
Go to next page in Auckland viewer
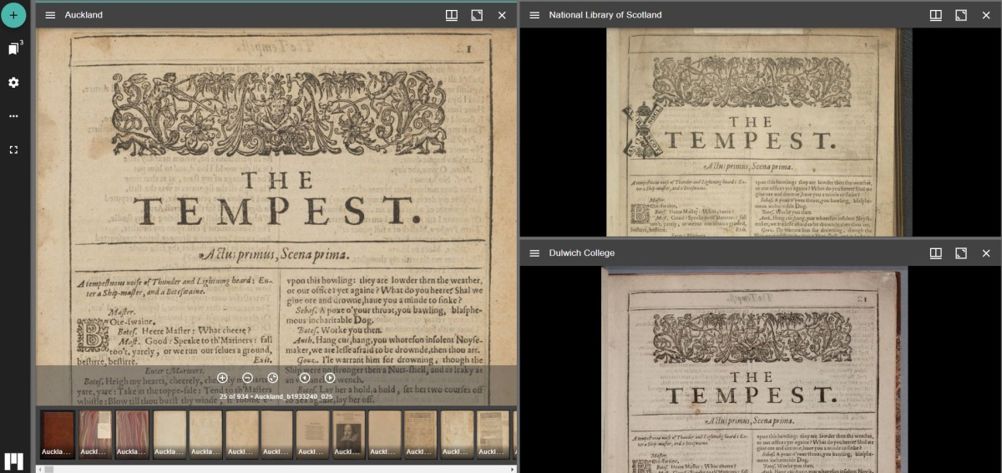[x=330, y=378]
